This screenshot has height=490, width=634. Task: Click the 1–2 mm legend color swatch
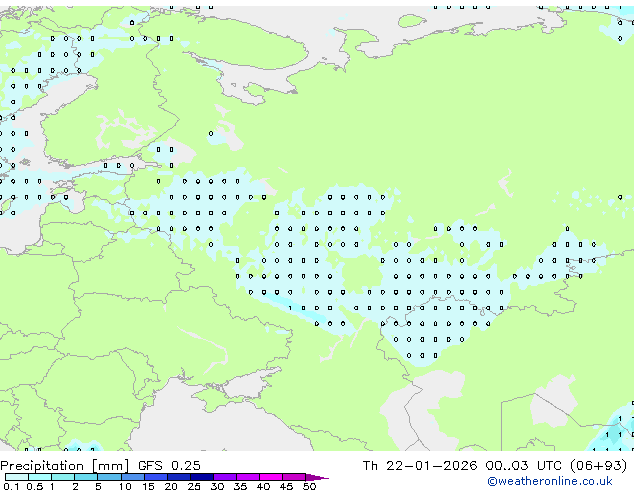[63, 477]
